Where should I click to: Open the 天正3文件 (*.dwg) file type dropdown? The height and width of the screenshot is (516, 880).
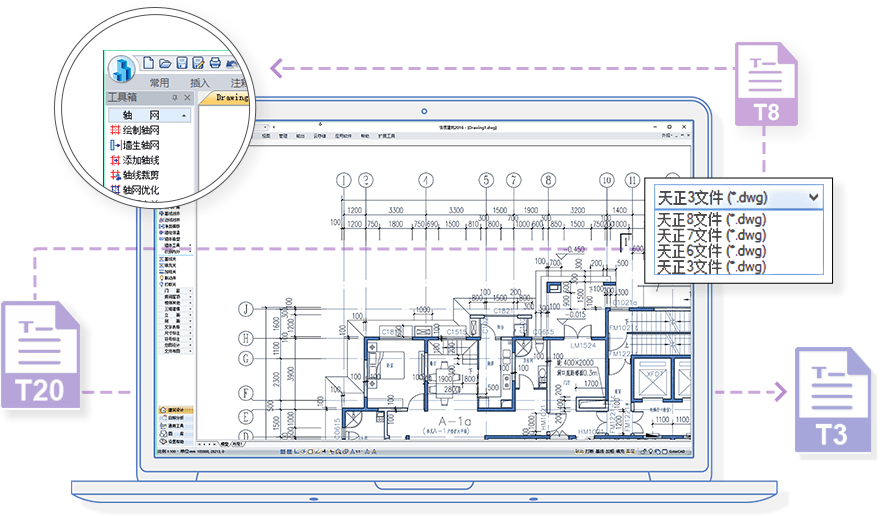tap(814, 197)
